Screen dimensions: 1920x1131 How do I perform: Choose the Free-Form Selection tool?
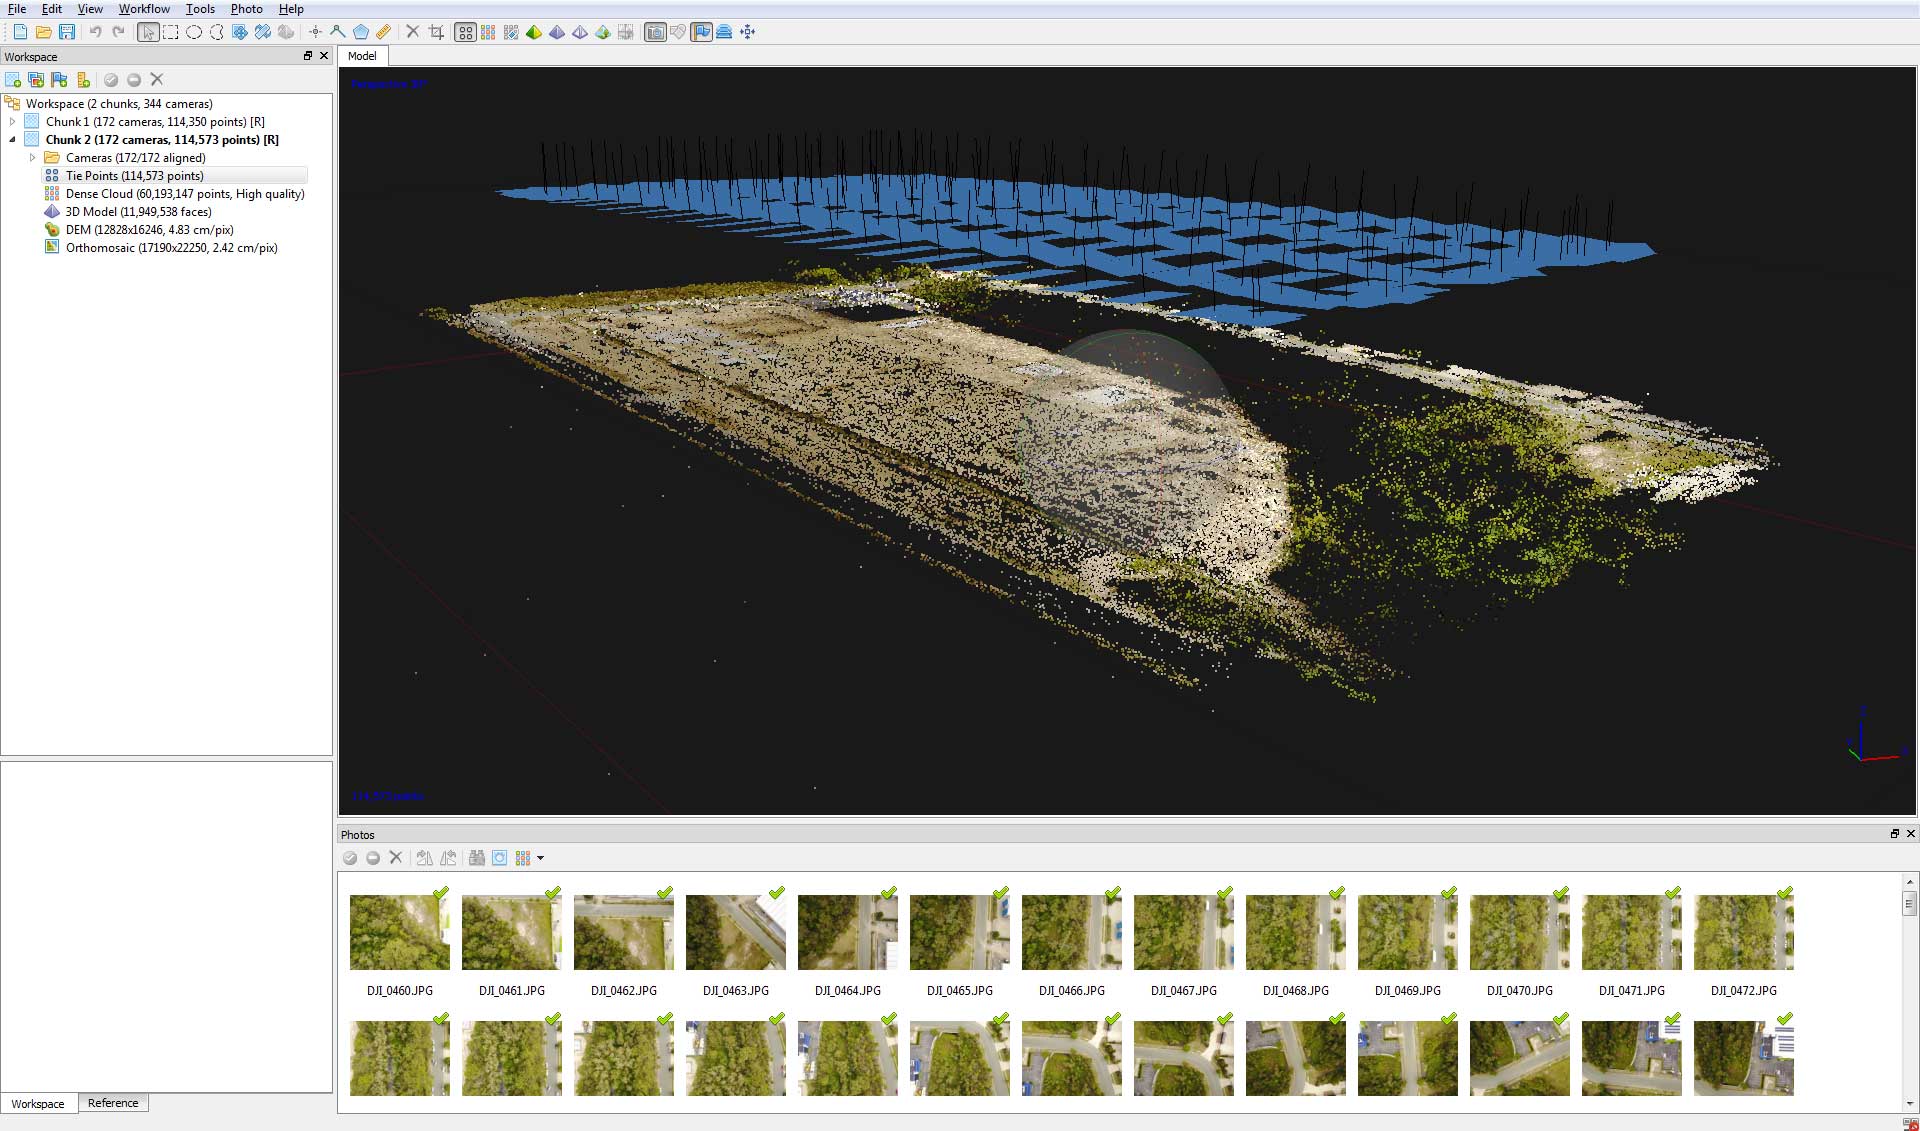point(217,32)
